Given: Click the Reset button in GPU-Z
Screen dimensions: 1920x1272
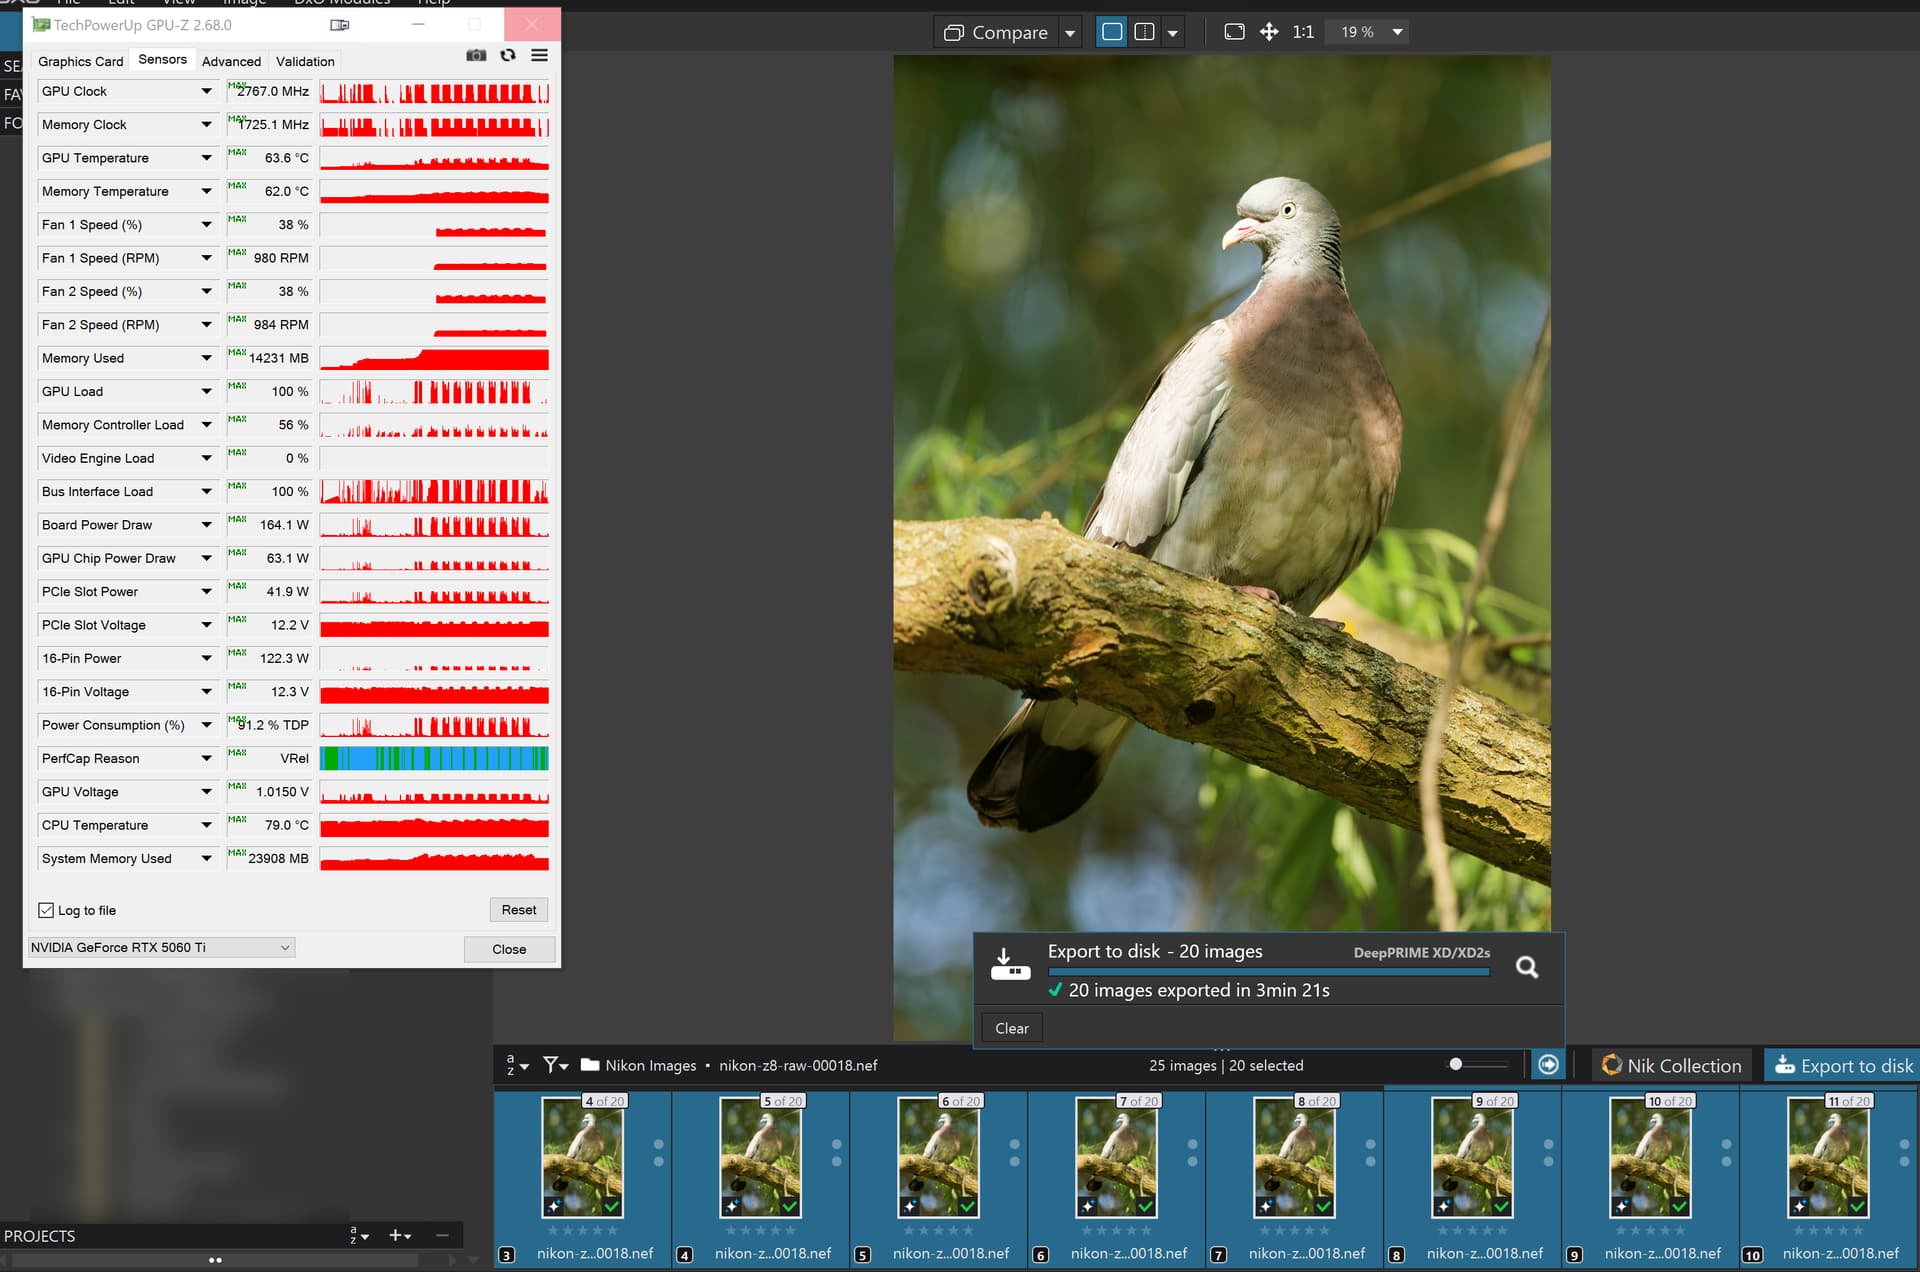Looking at the screenshot, I should [x=518, y=910].
